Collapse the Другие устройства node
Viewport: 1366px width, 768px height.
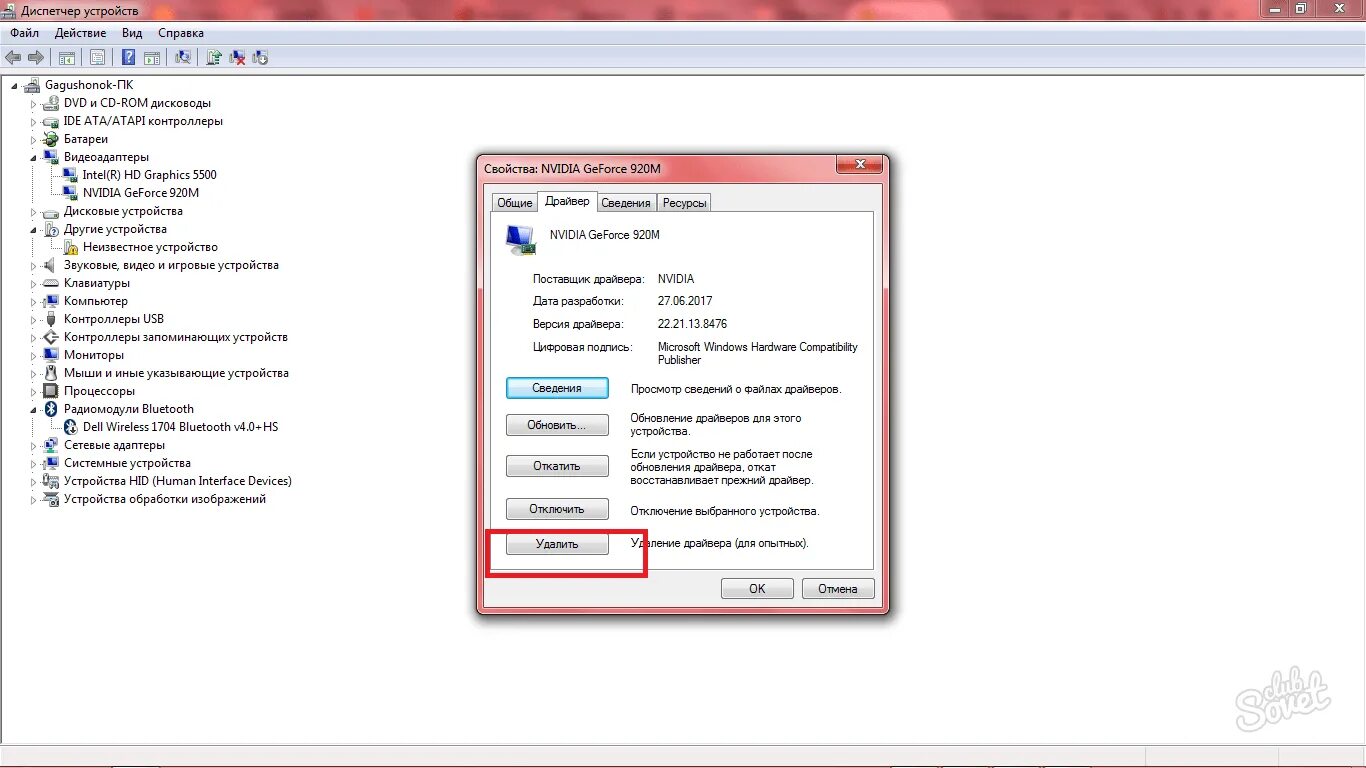[33, 229]
